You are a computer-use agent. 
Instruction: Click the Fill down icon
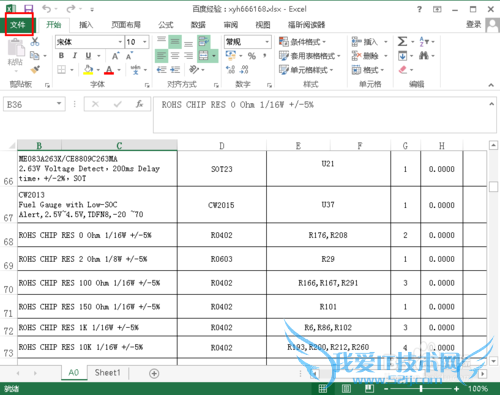pos(402,56)
